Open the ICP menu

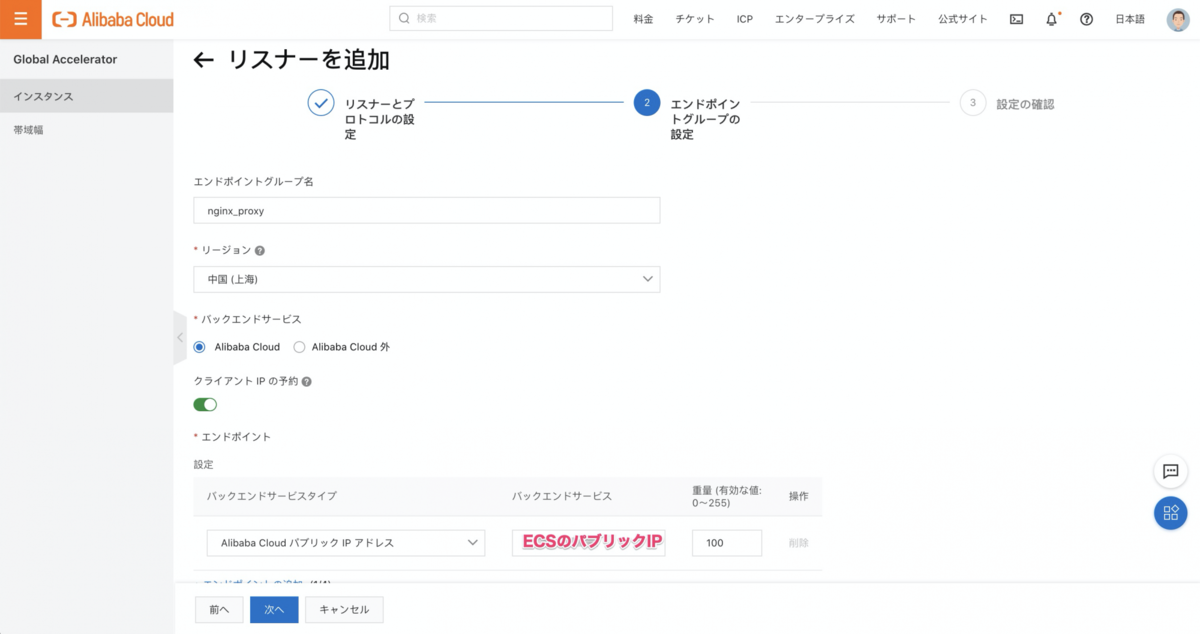click(745, 19)
